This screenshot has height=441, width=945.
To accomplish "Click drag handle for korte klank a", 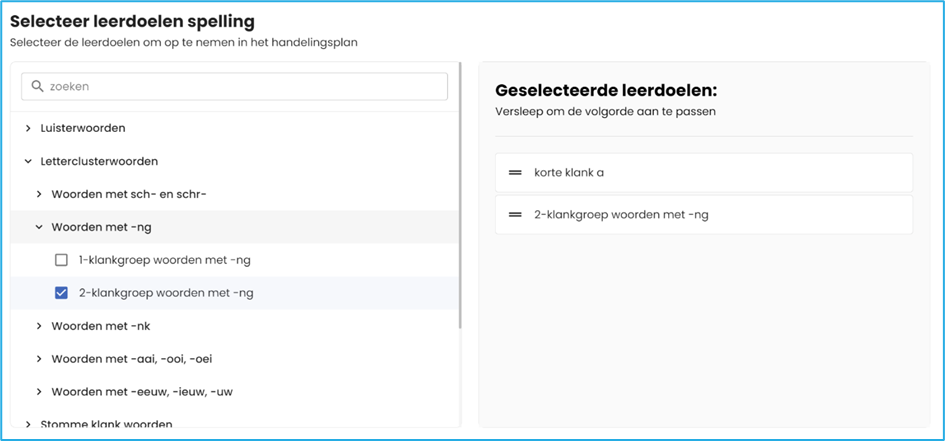I will pyautogui.click(x=515, y=173).
